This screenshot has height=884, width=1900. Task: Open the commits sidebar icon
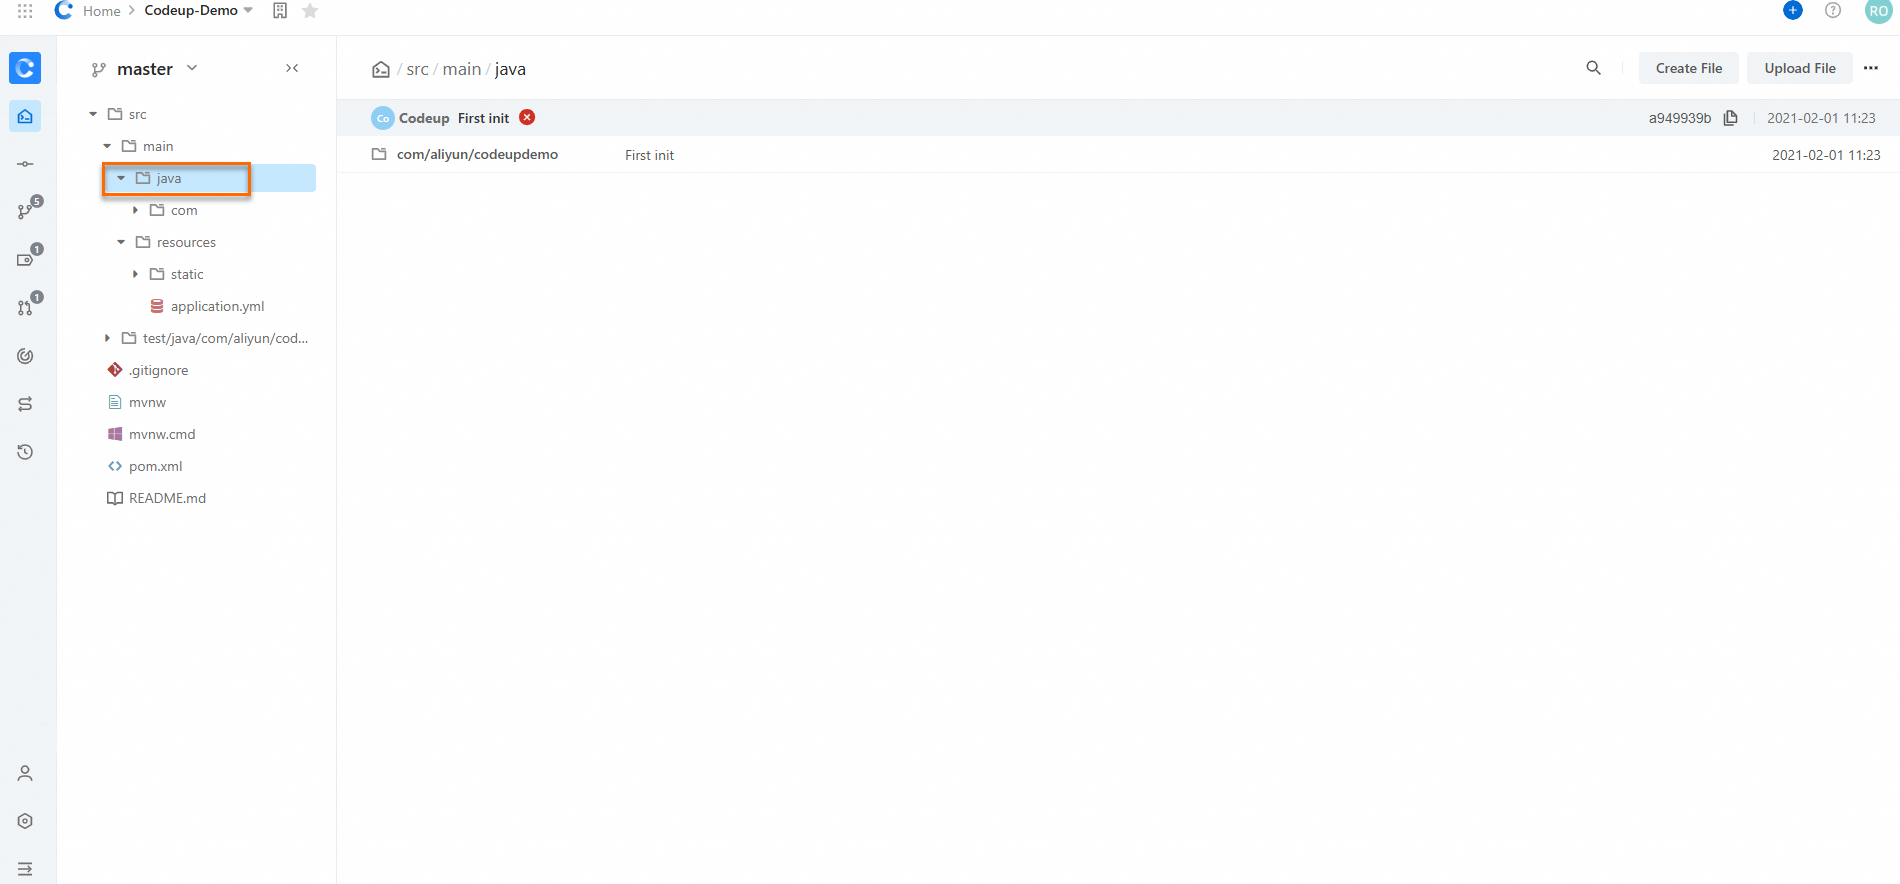pos(25,164)
